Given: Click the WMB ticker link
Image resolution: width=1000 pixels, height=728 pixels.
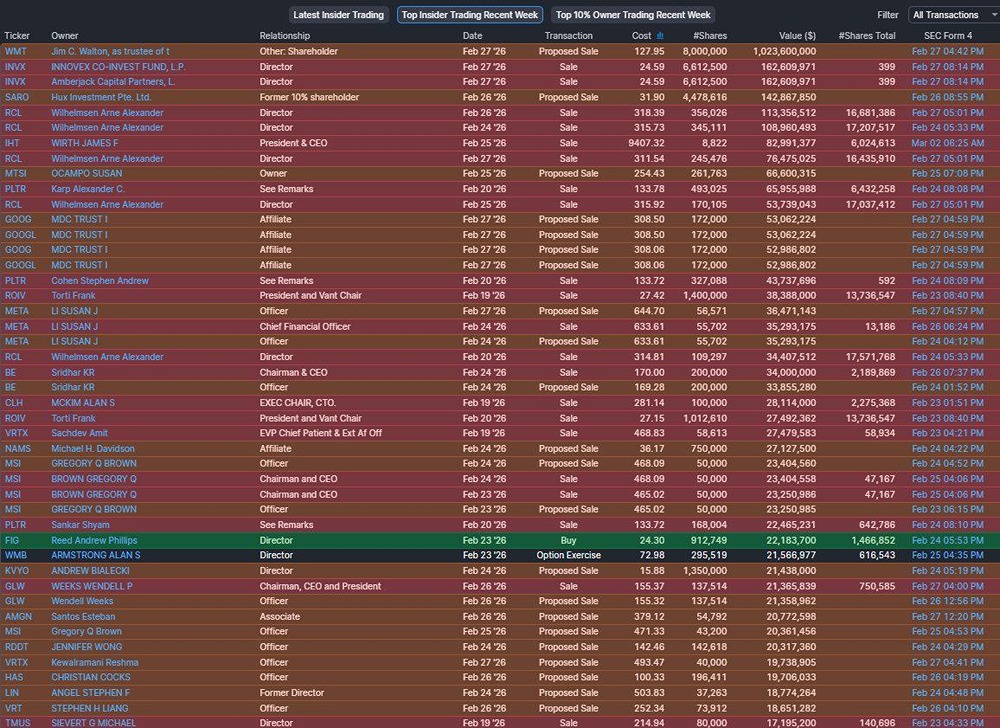Looking at the screenshot, I should (16, 555).
